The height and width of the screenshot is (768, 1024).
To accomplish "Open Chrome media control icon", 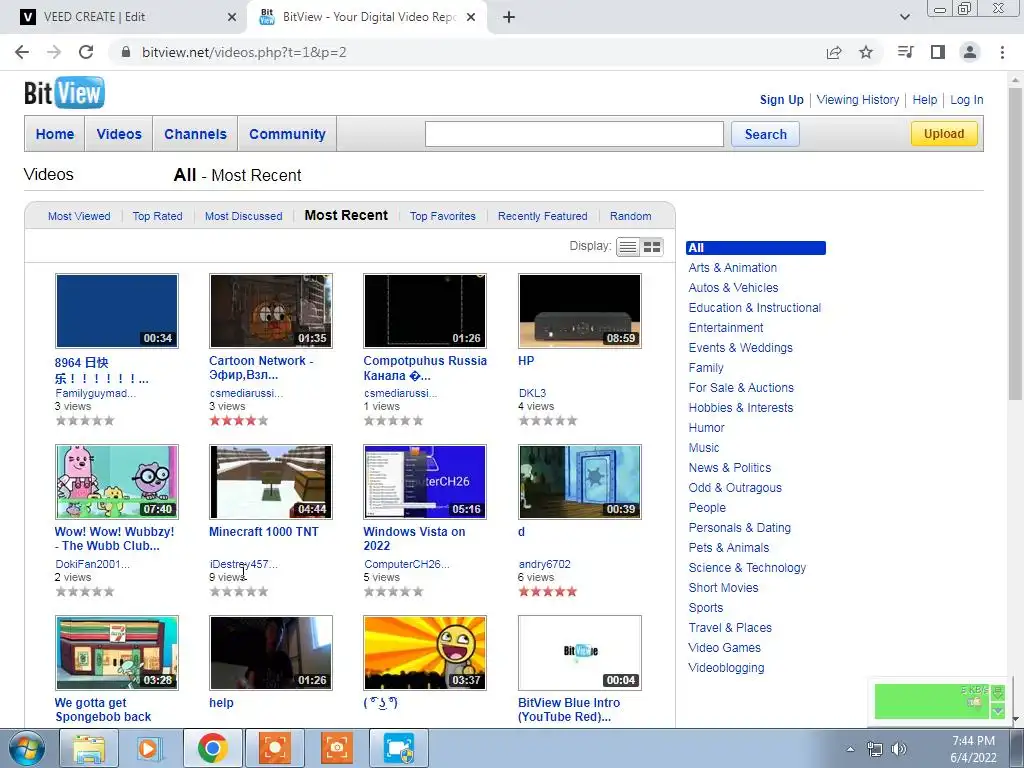I will pos(905,52).
